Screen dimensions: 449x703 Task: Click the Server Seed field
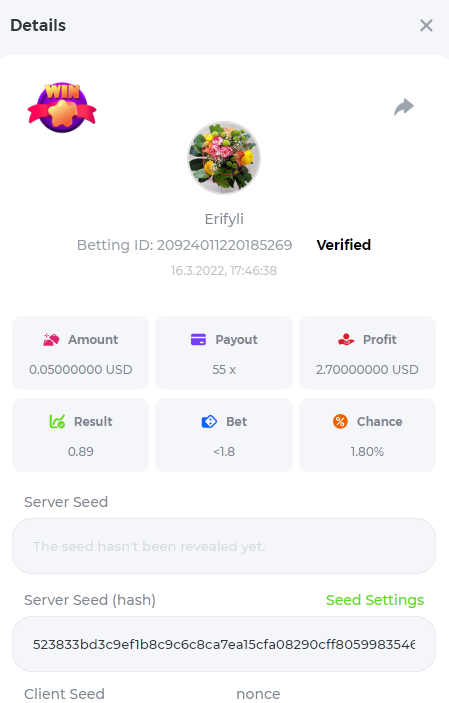pos(224,546)
